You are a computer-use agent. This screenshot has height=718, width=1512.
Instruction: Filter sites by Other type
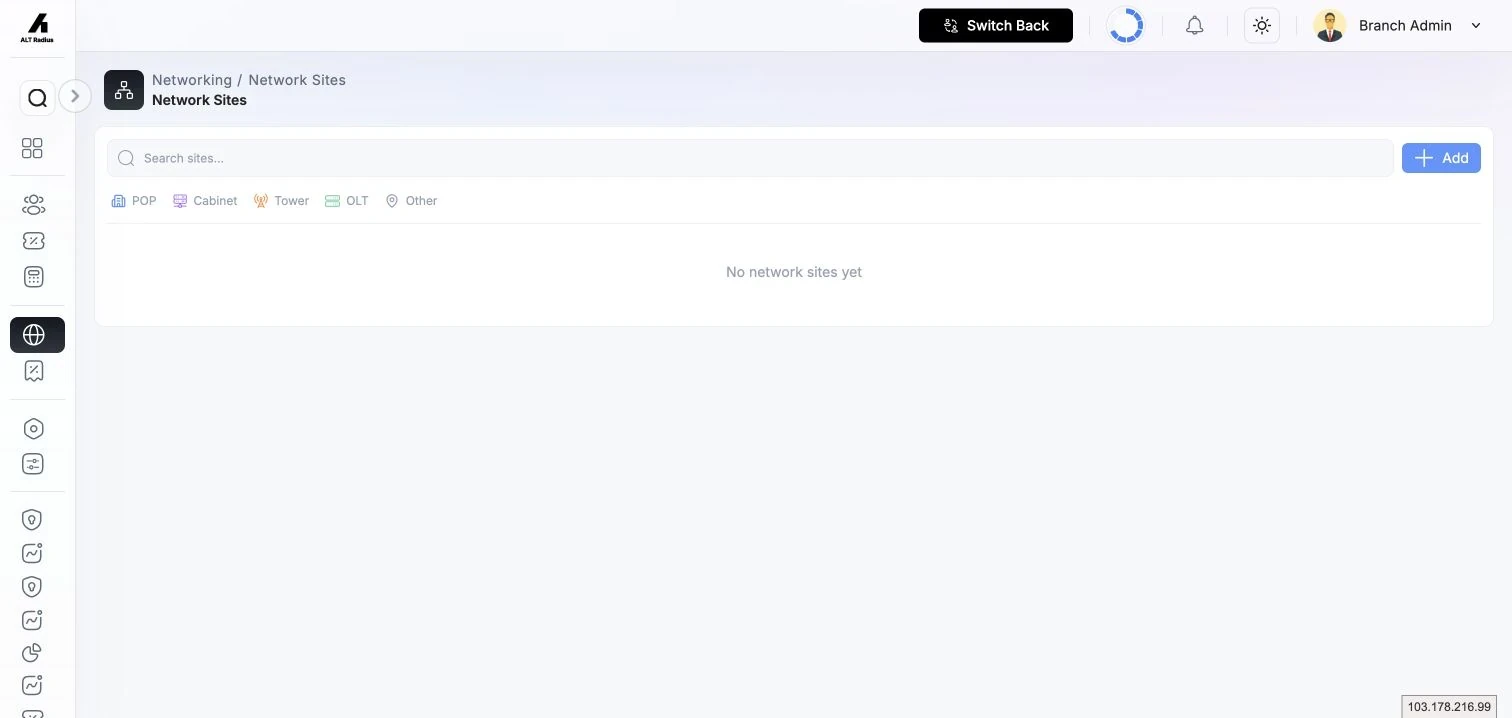point(411,201)
